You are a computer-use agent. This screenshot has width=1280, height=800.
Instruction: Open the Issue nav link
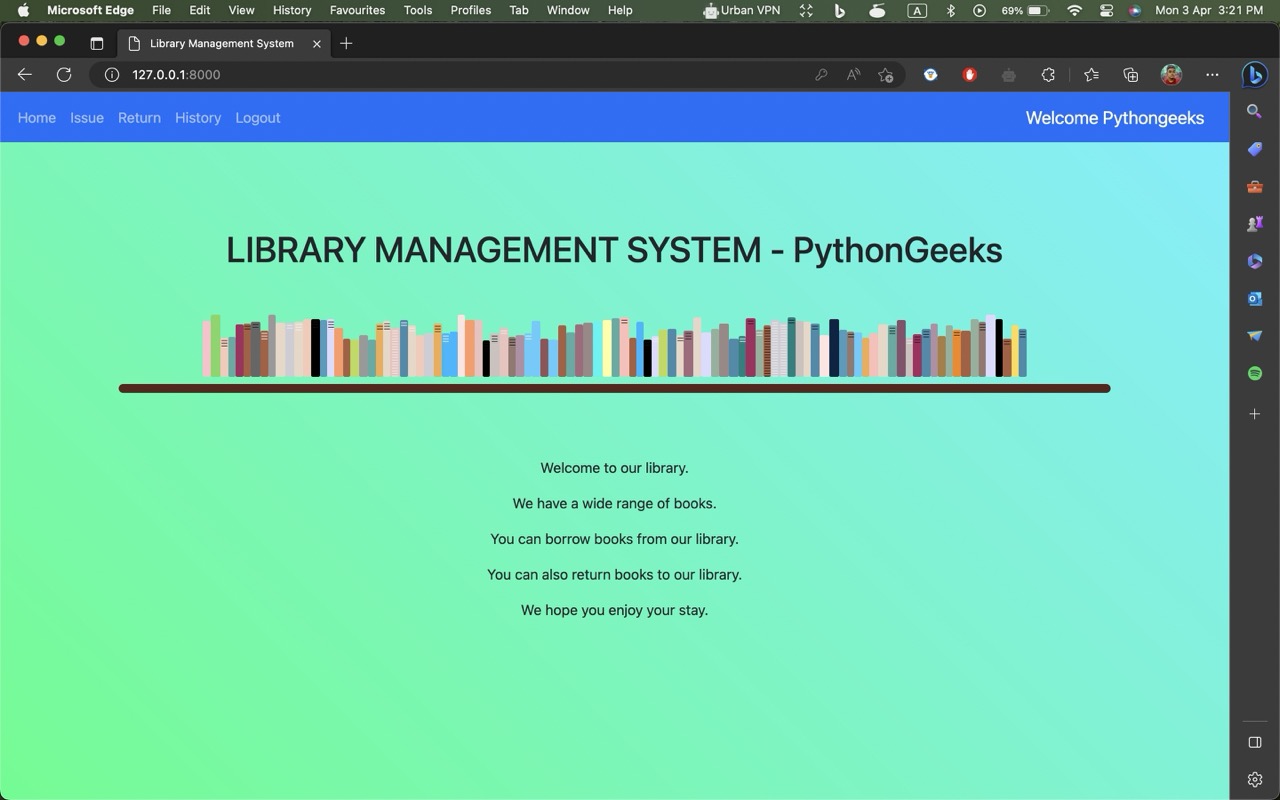click(x=87, y=117)
